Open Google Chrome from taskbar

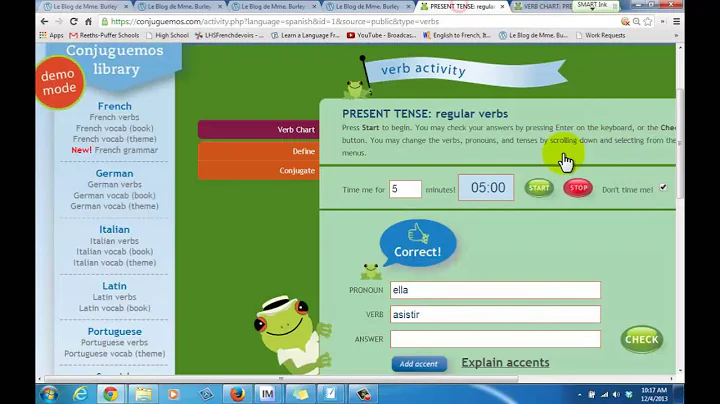coord(110,394)
